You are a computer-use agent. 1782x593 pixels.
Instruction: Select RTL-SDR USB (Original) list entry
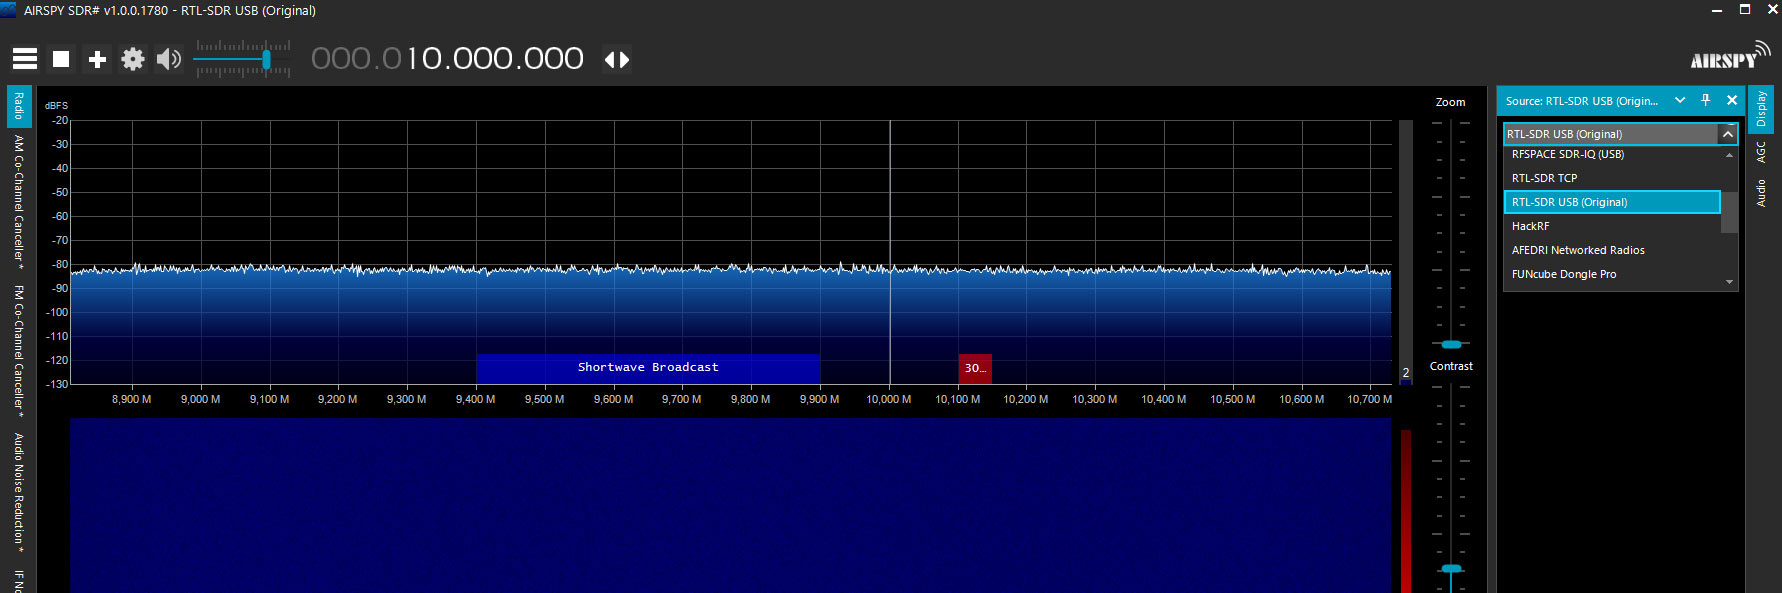coord(1612,202)
